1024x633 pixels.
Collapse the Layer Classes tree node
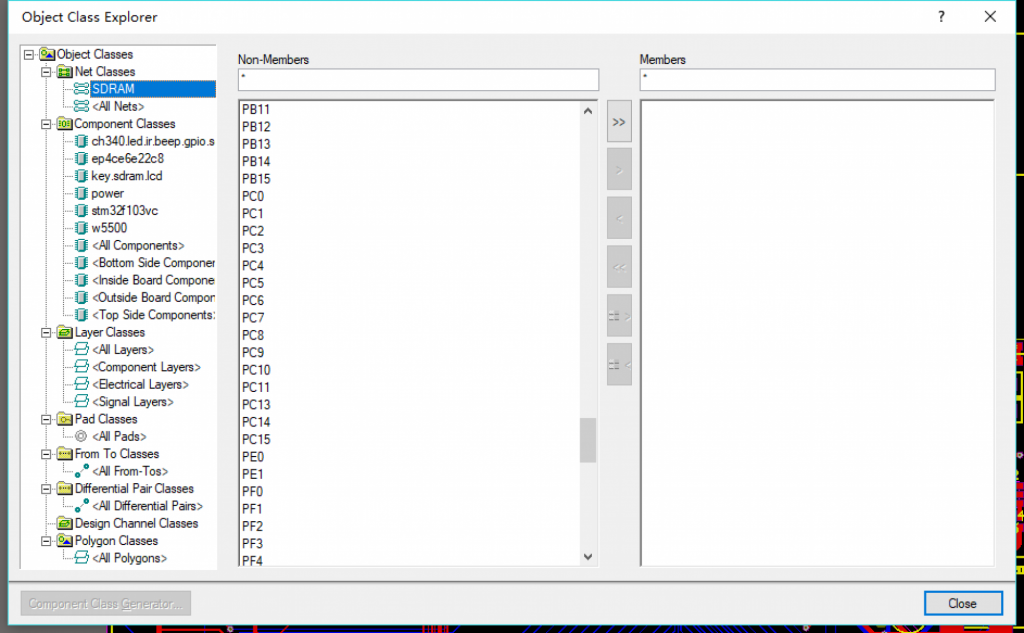(x=46, y=332)
